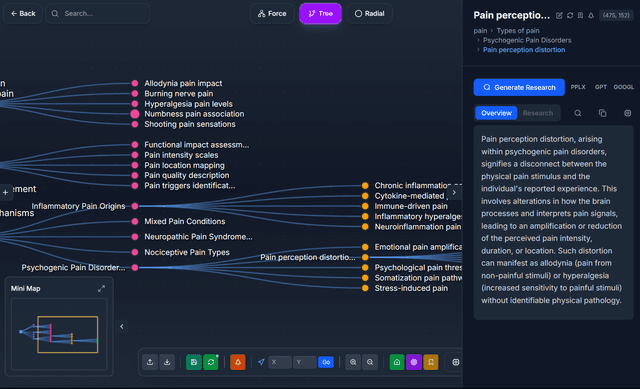640x389 pixels.
Task: Collapse the Inflammatory Pain Origins node
Action: [135, 206]
